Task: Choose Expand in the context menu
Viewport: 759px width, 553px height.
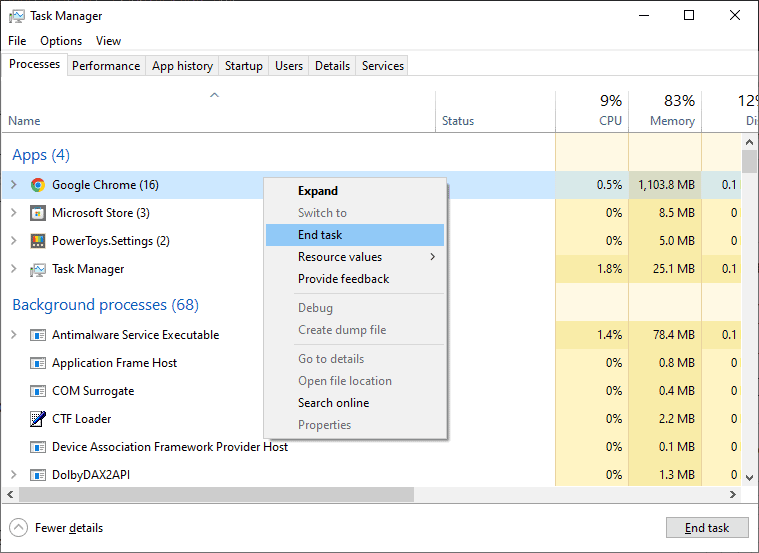Action: [355, 191]
